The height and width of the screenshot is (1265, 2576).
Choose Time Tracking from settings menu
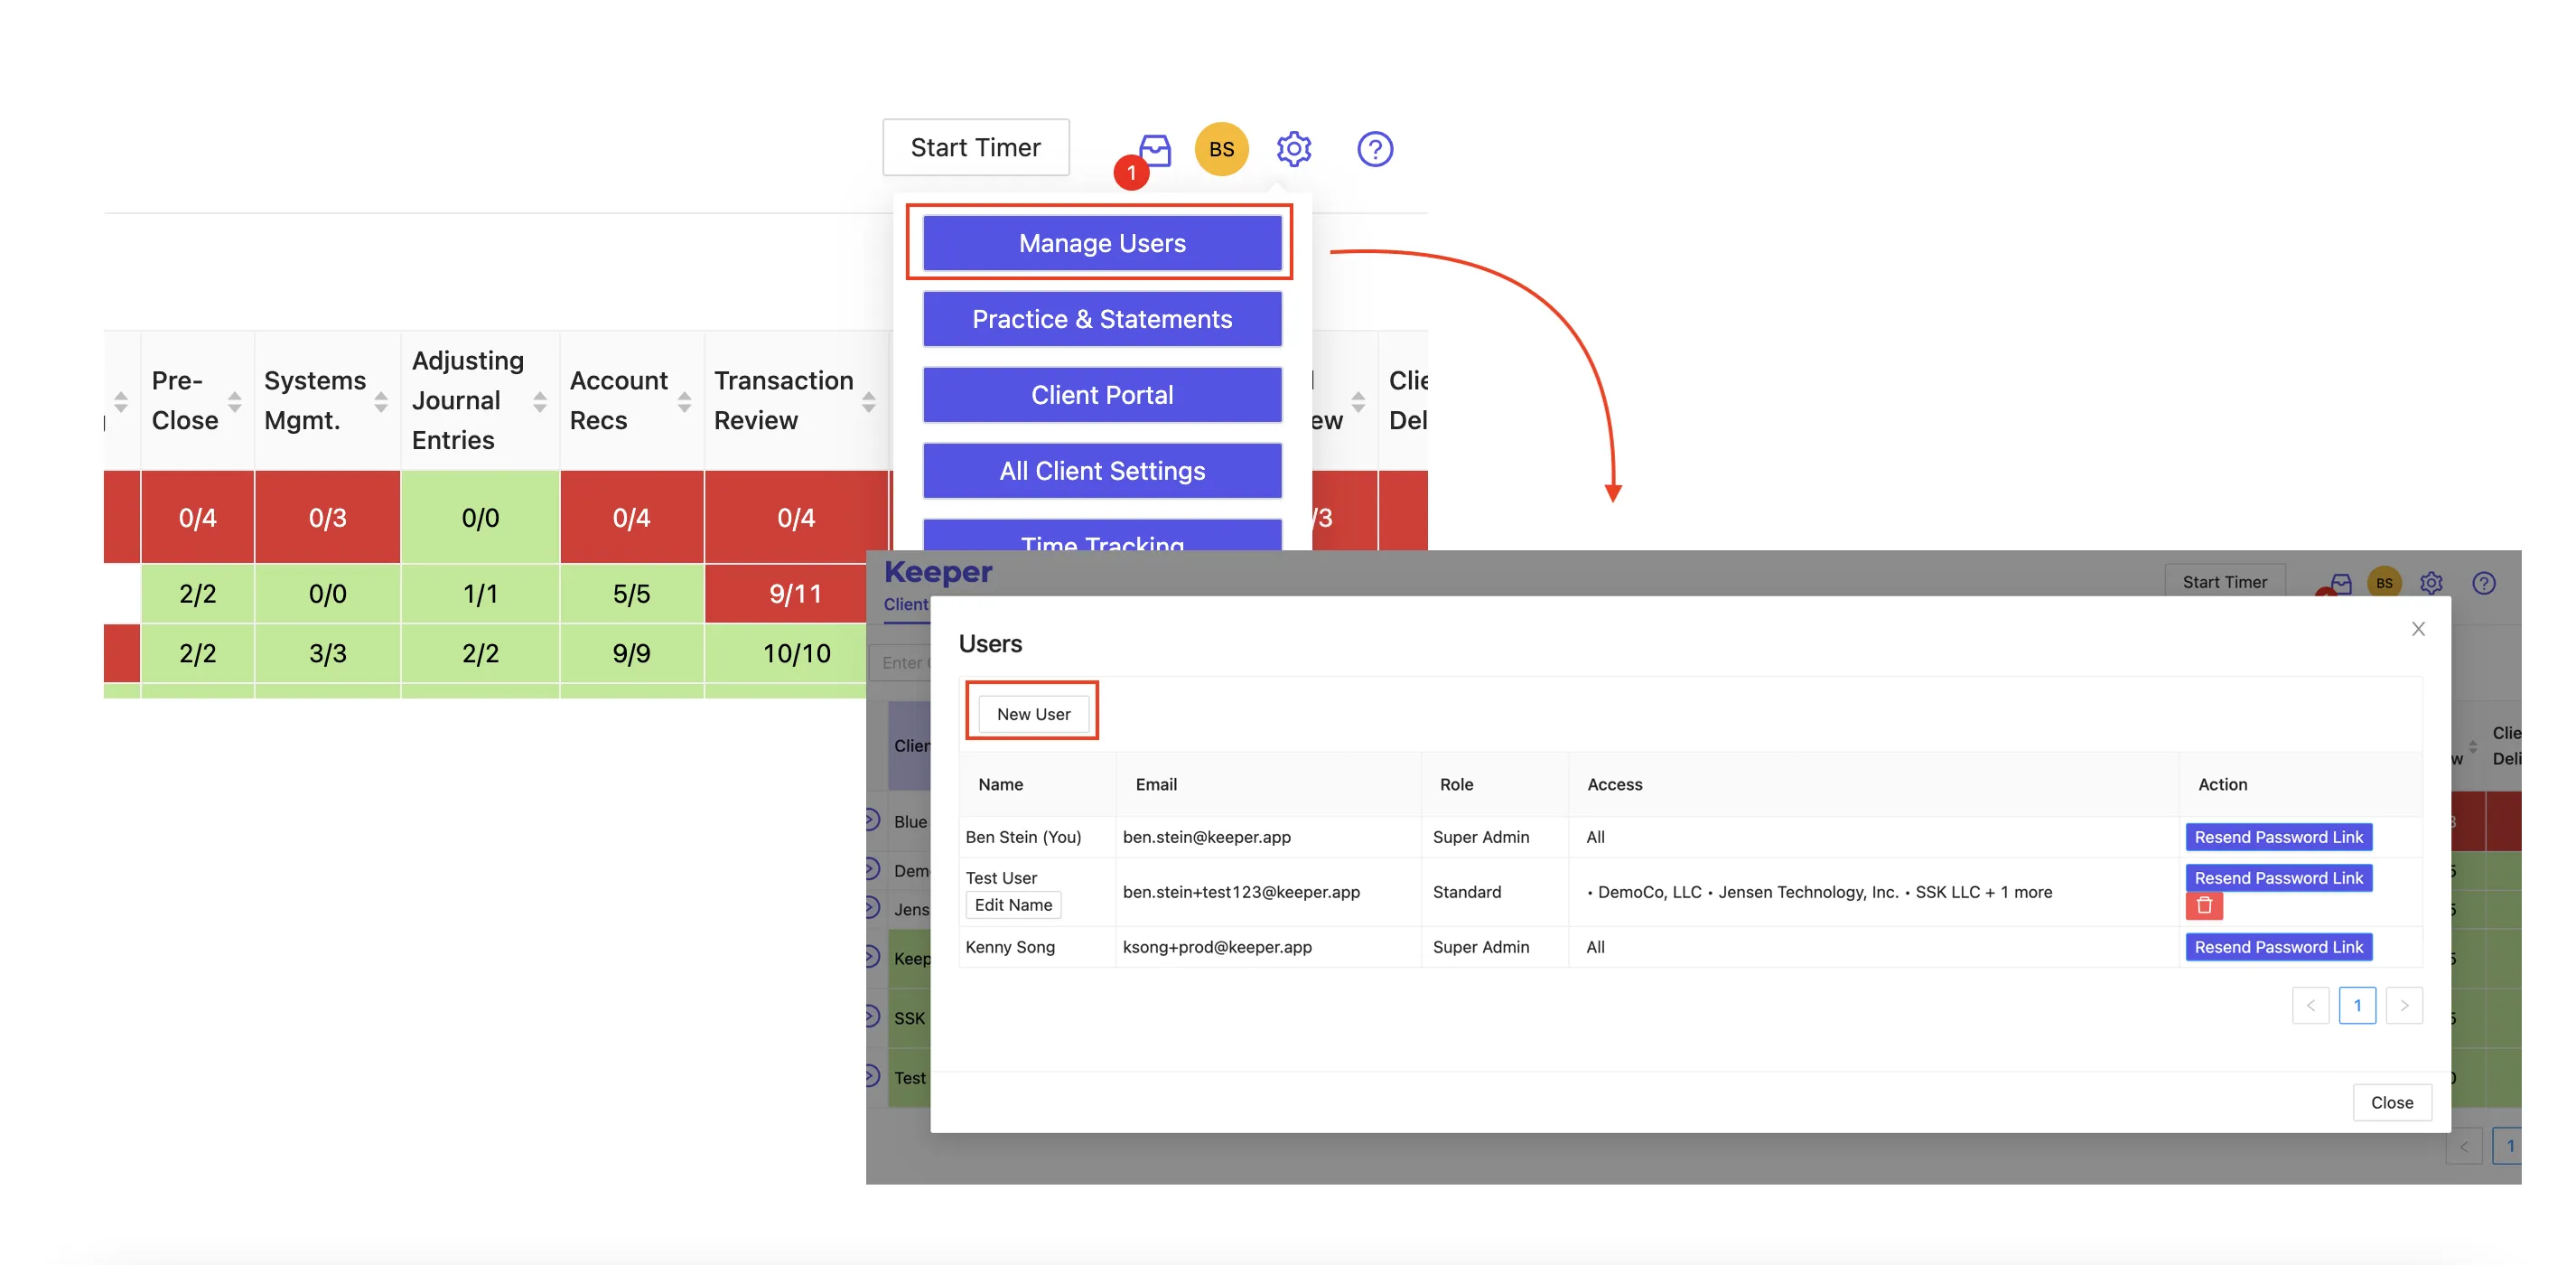click(1101, 535)
